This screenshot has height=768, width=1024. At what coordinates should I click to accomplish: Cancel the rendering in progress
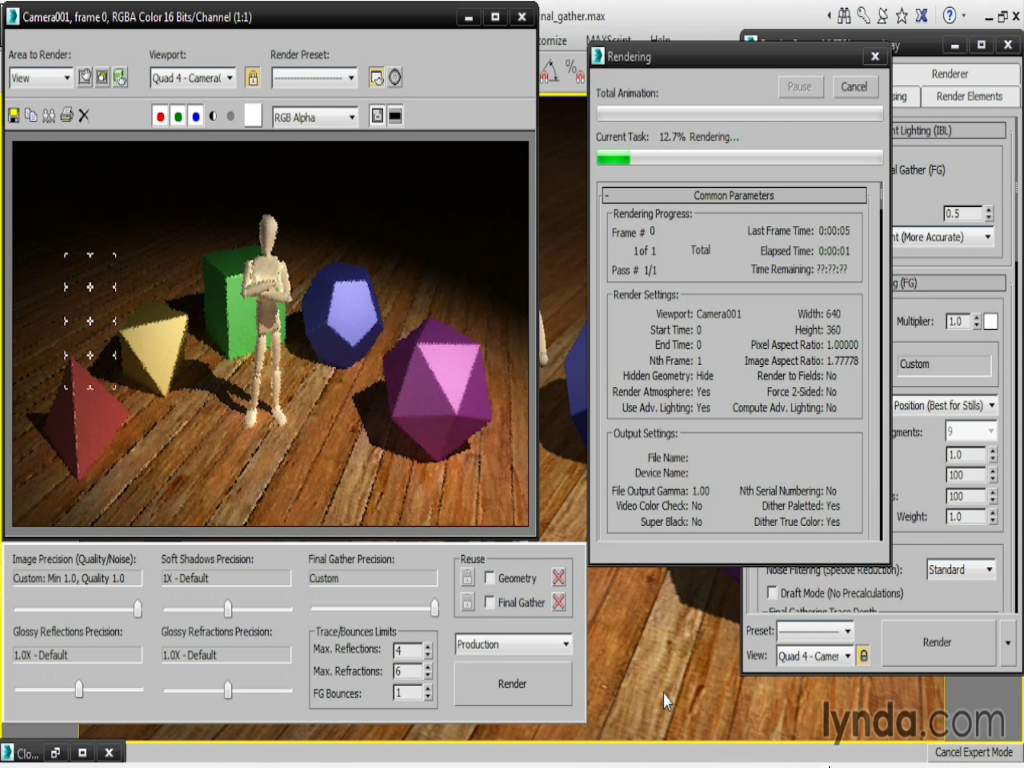click(854, 87)
